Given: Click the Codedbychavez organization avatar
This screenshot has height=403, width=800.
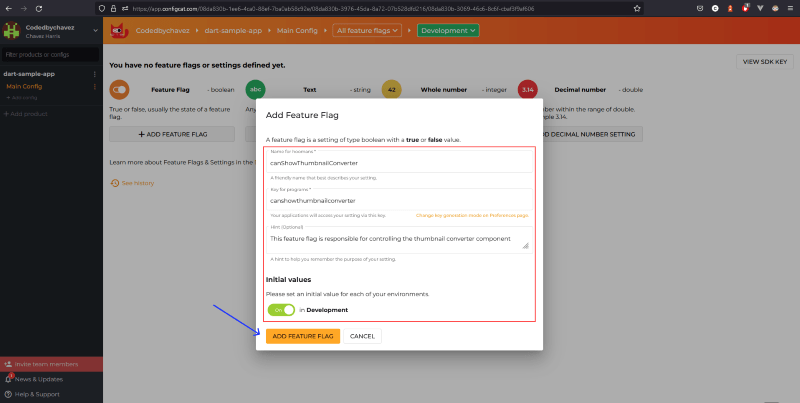Looking at the screenshot, I should tap(11, 31).
